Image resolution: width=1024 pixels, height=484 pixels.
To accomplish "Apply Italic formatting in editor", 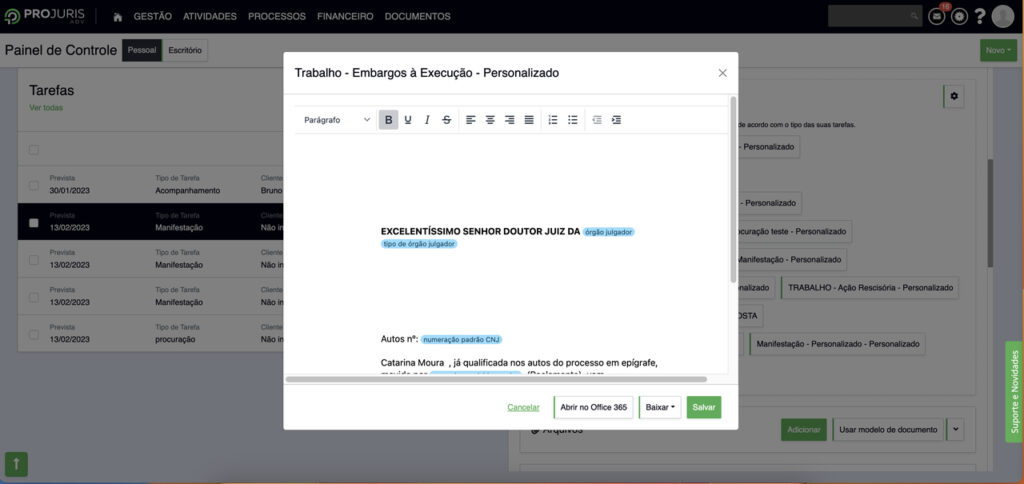I will point(427,120).
